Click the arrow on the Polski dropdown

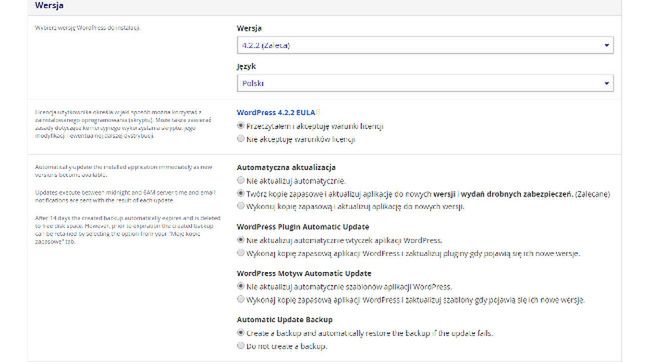(607, 83)
